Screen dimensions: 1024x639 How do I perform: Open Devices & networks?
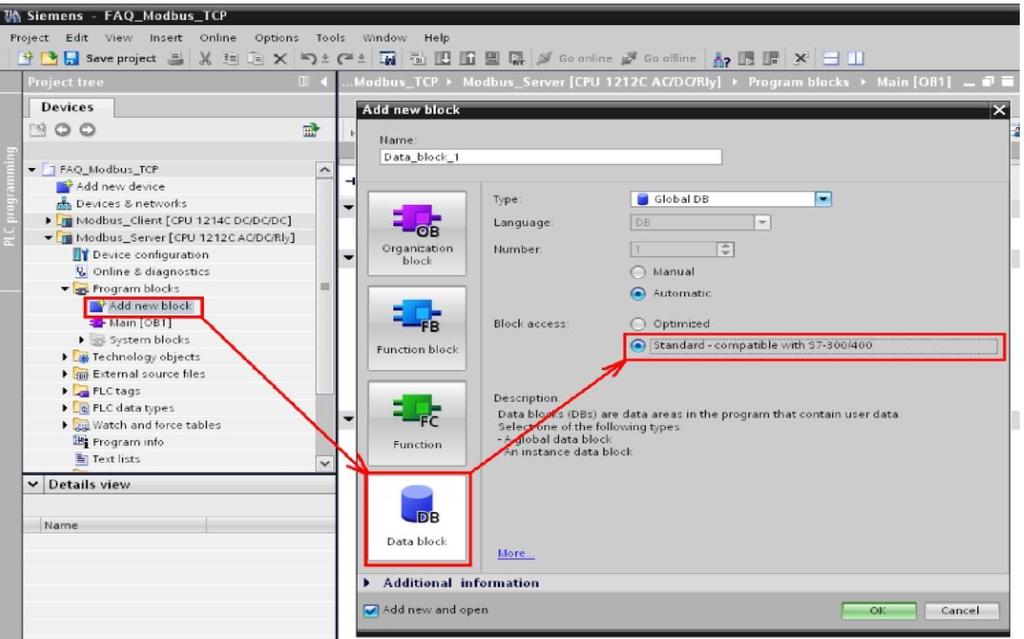131,204
